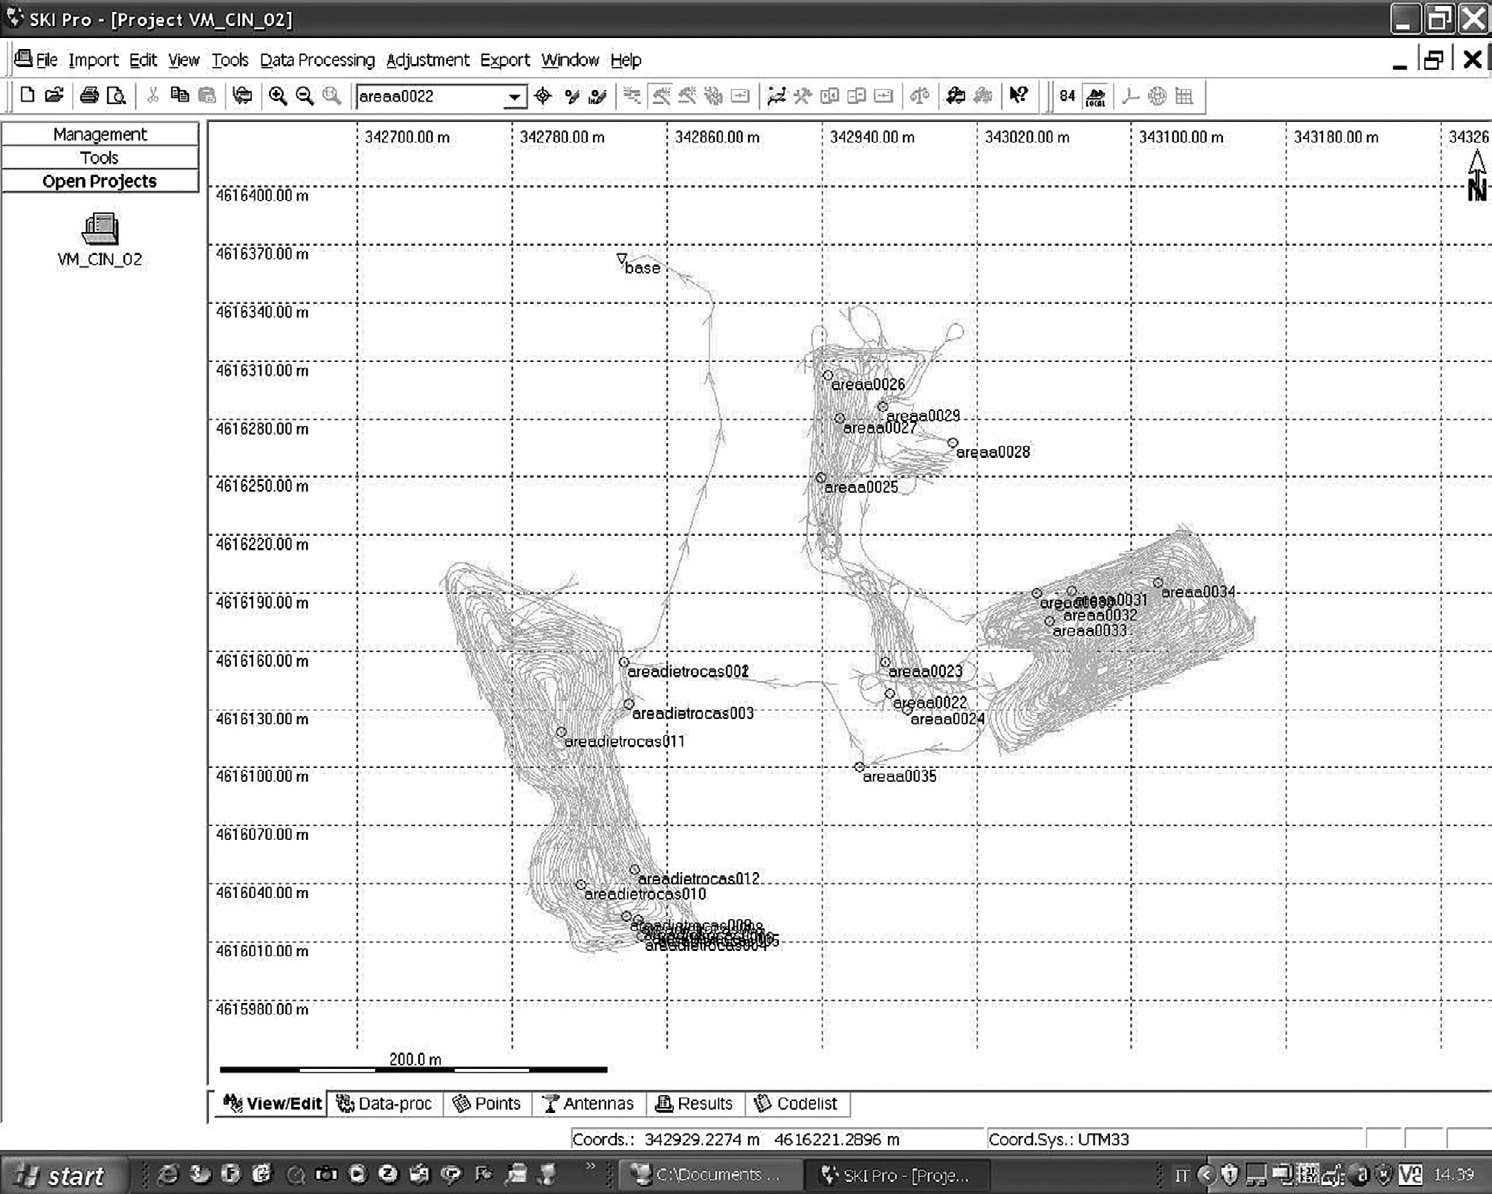
Task: Click the Zoom In magnifier icon
Action: click(x=278, y=95)
